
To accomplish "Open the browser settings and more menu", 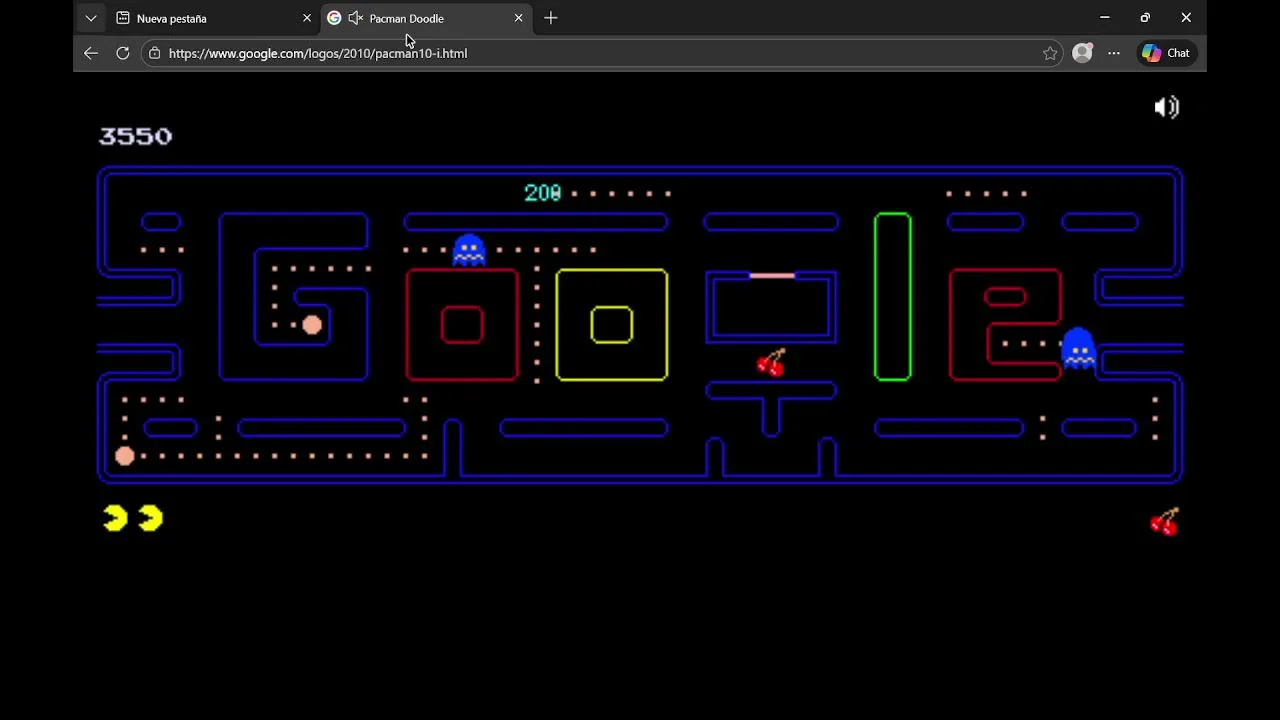I will click(x=1114, y=53).
